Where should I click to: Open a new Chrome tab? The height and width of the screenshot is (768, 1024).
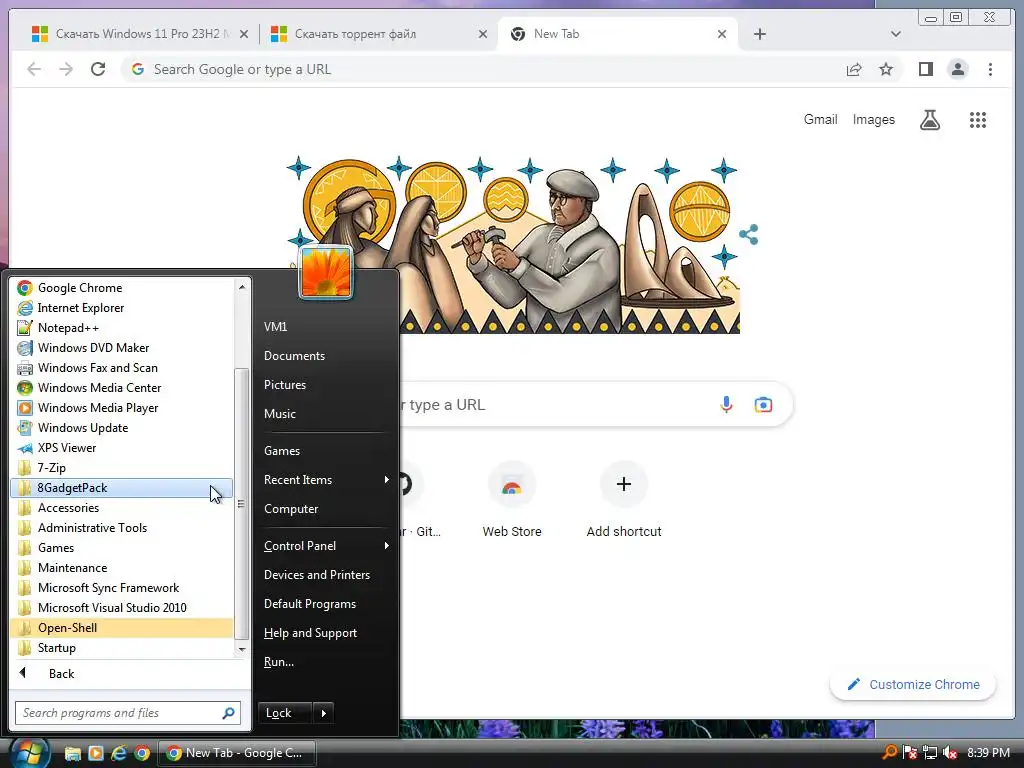point(760,34)
